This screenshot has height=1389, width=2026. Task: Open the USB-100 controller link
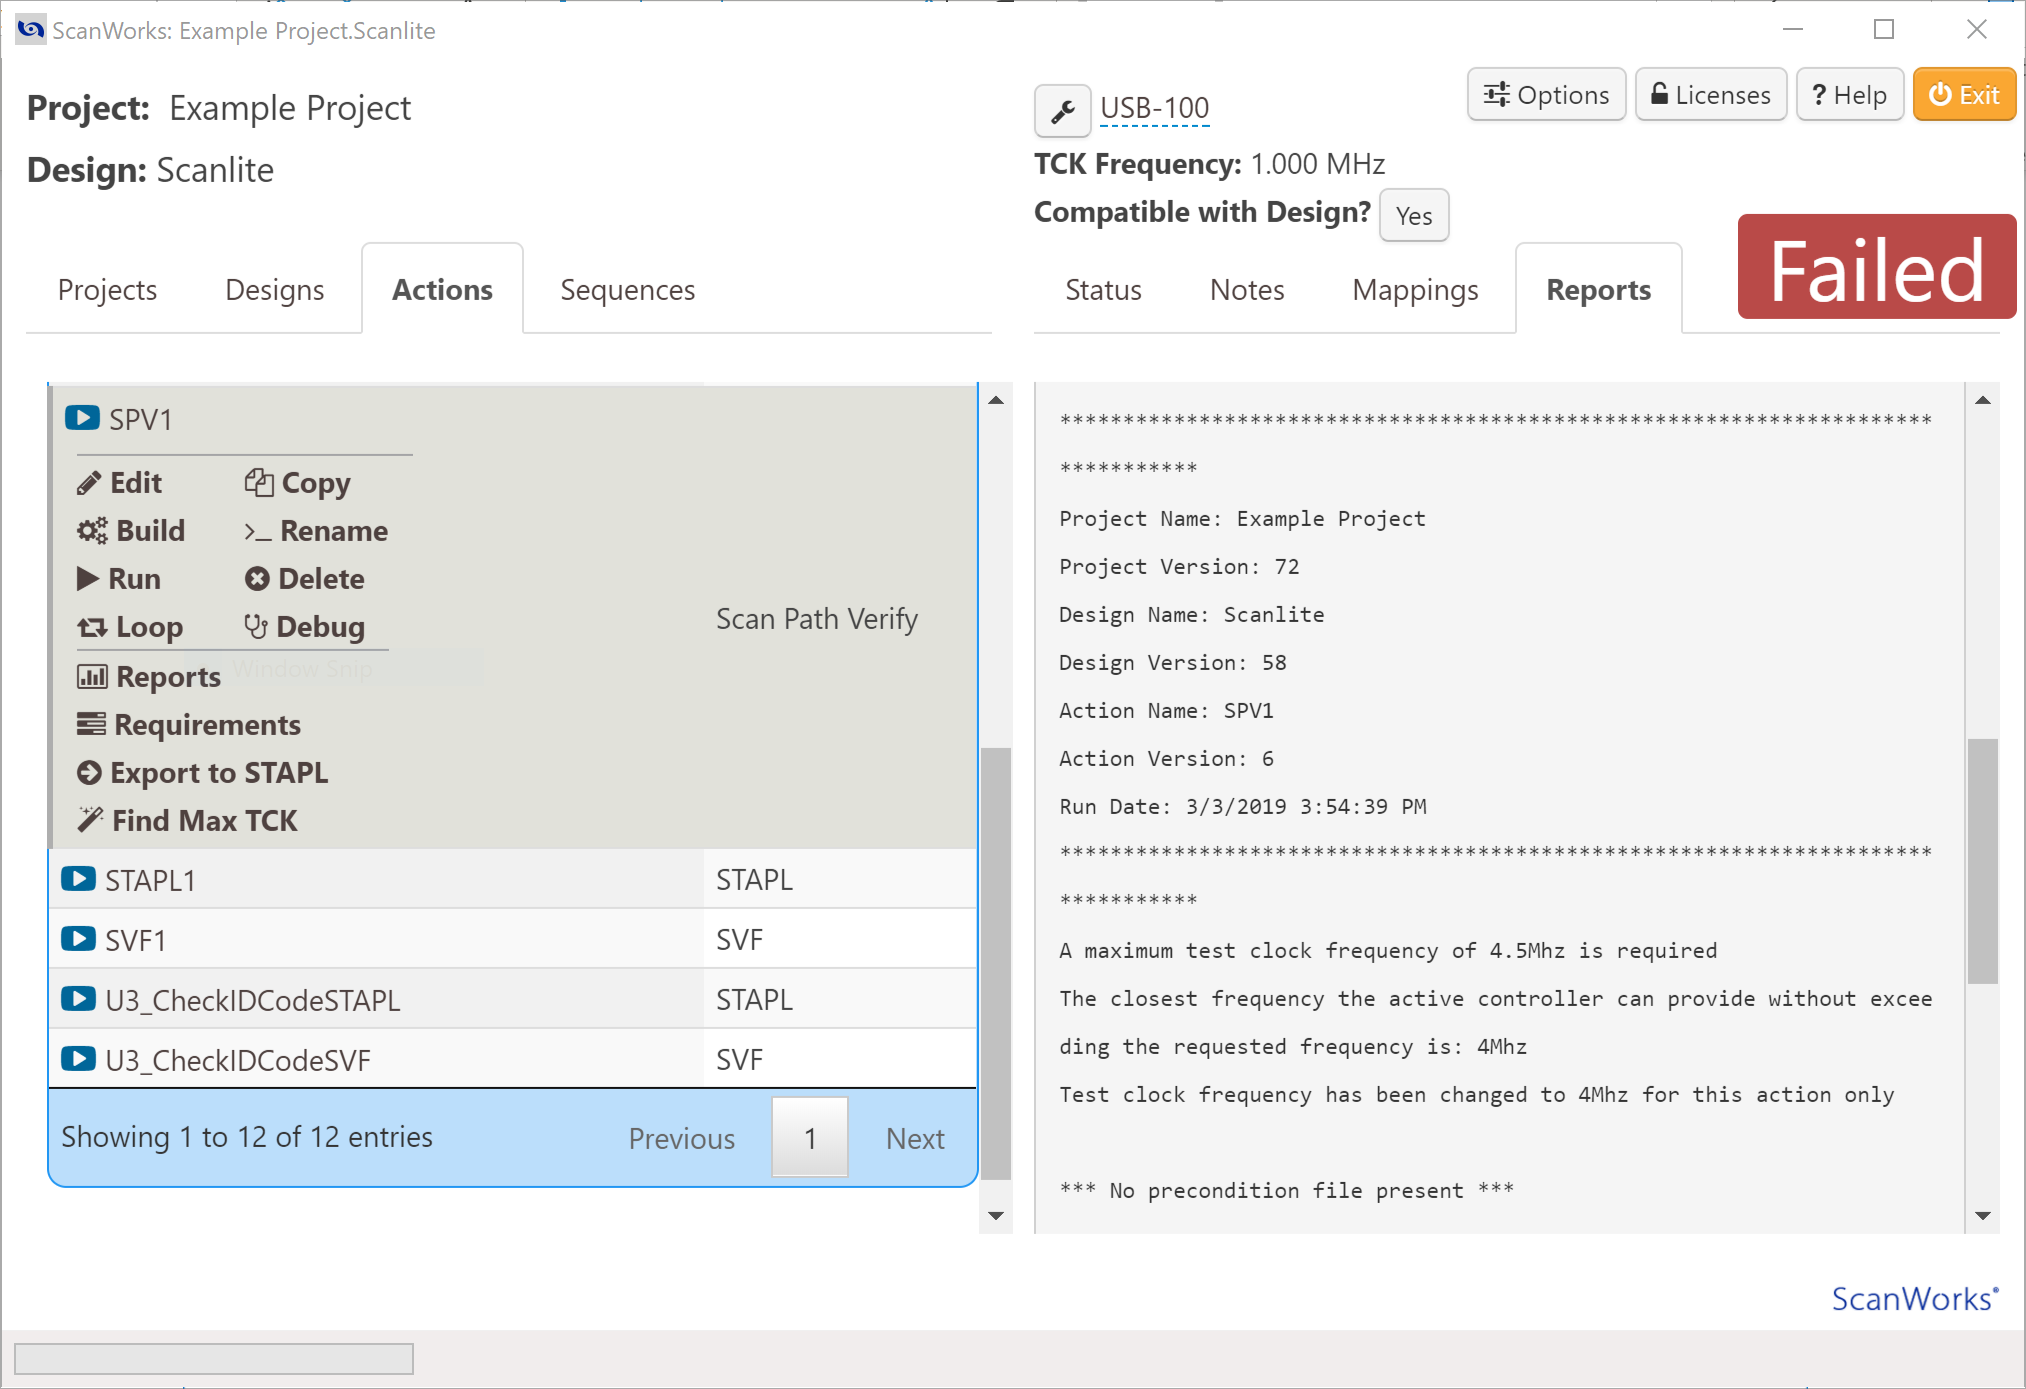[x=1155, y=108]
